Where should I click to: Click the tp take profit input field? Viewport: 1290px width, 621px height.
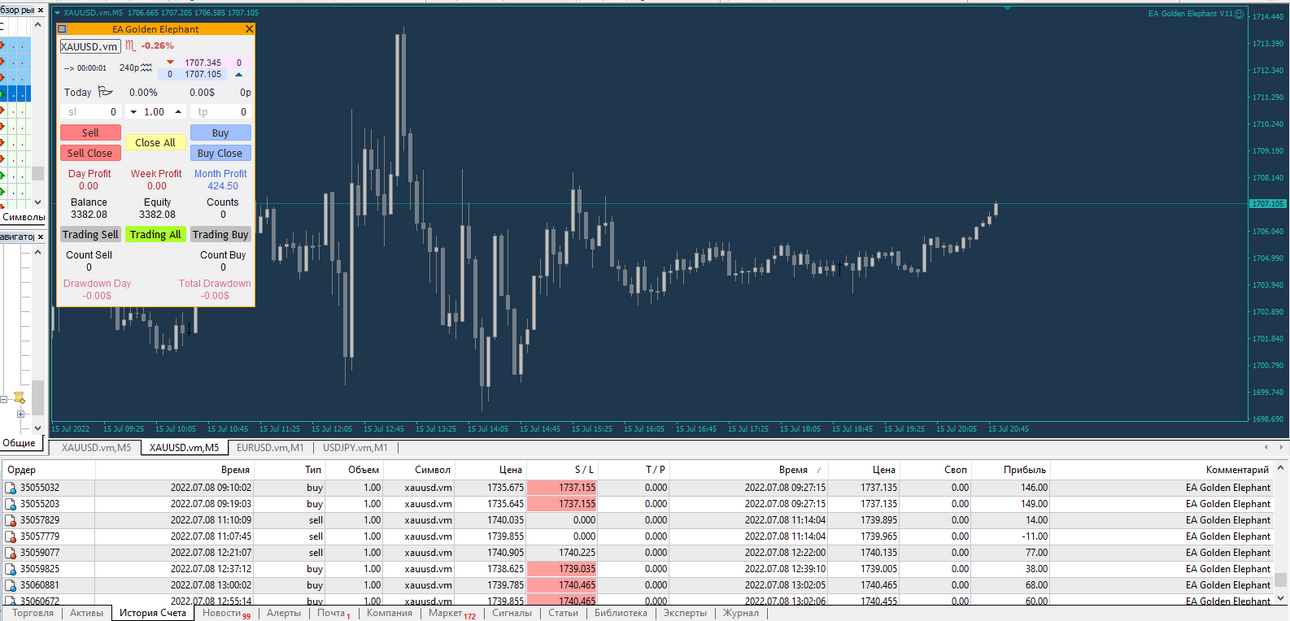[x=220, y=112]
